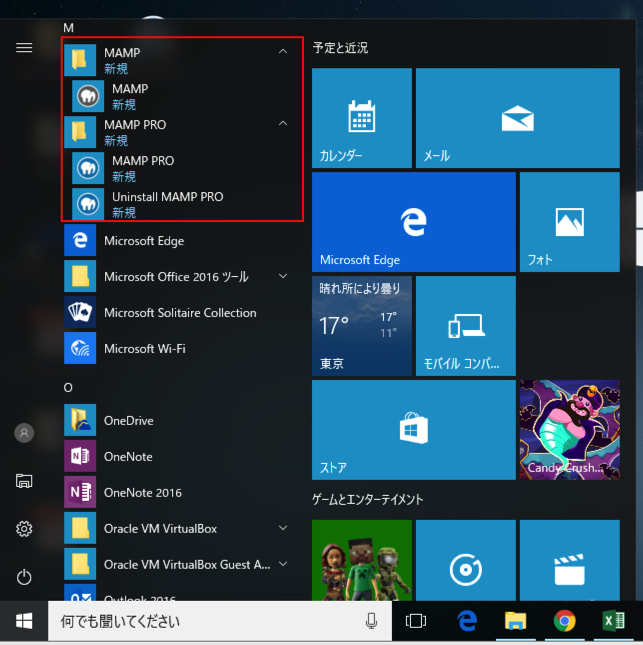This screenshot has width=643, height=645.
Task: Open Excel from the taskbar
Action: (613, 621)
